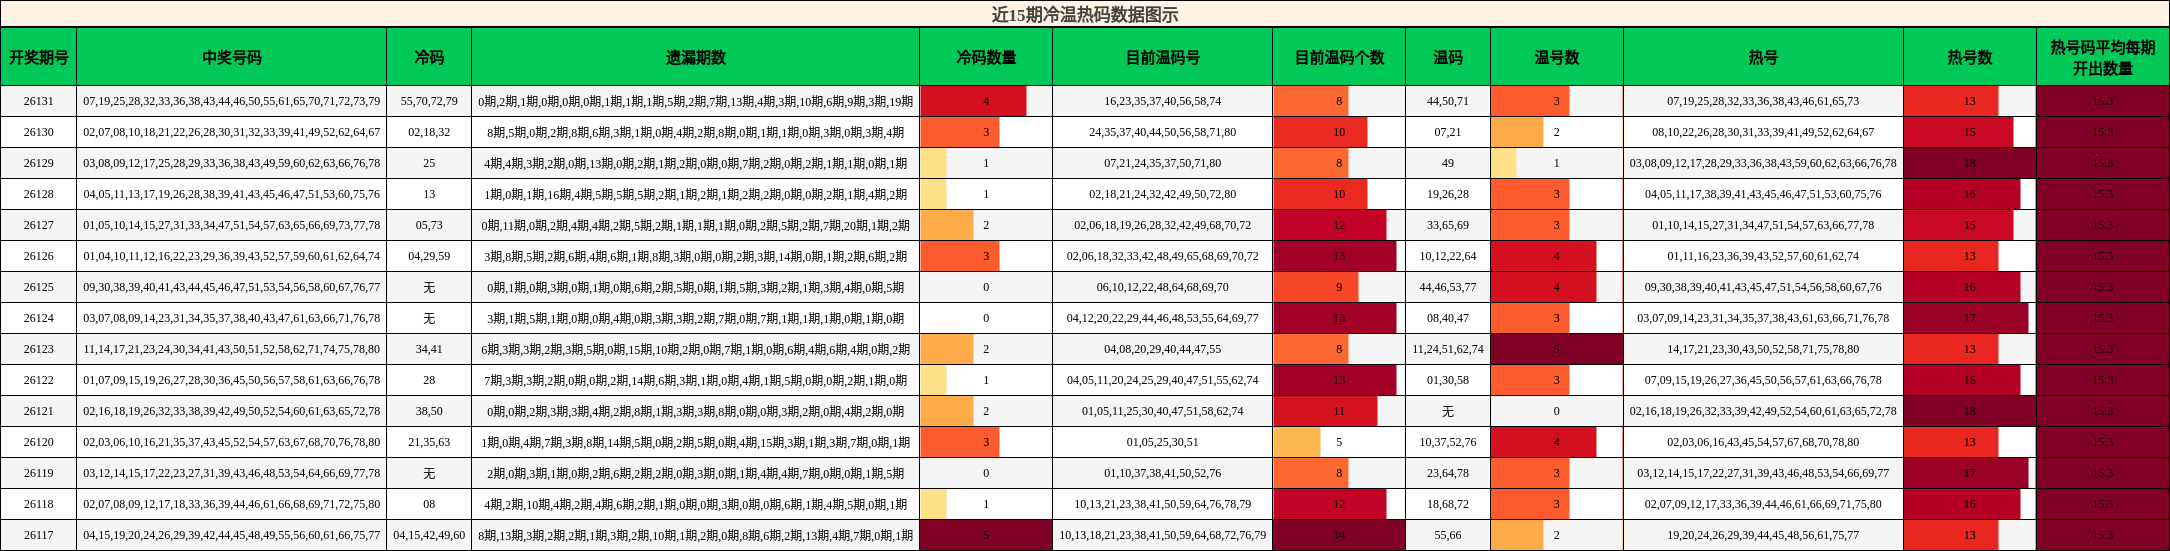Click period number 26129
The width and height of the screenshot is (2170, 551).
(x=38, y=163)
